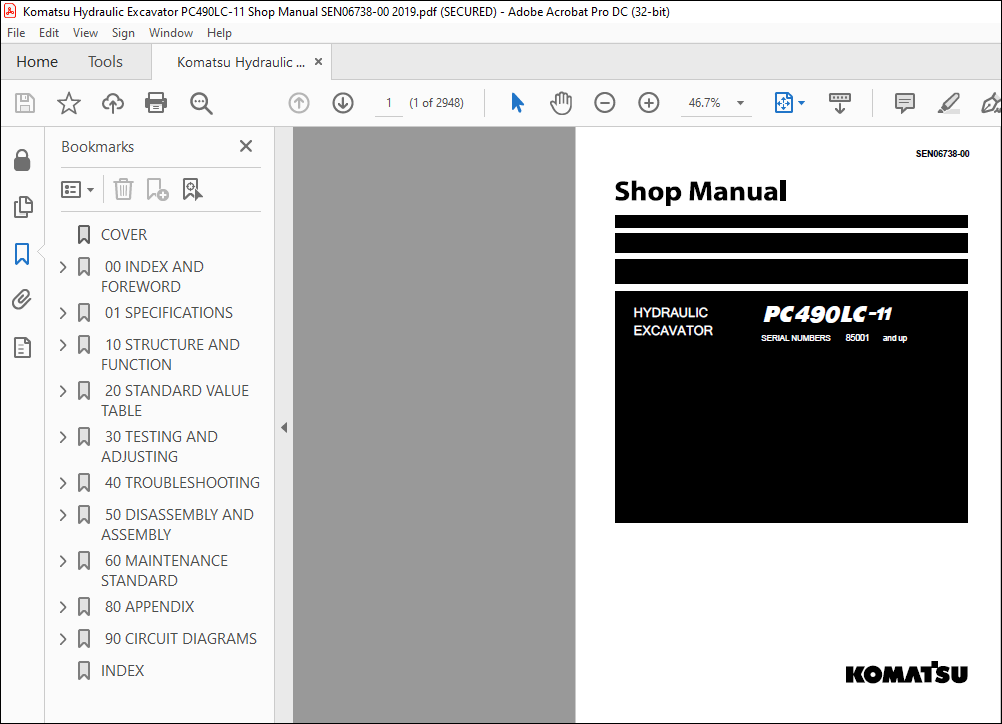
Task: Click the scrolling mode keyboard icon
Action: coord(840,103)
